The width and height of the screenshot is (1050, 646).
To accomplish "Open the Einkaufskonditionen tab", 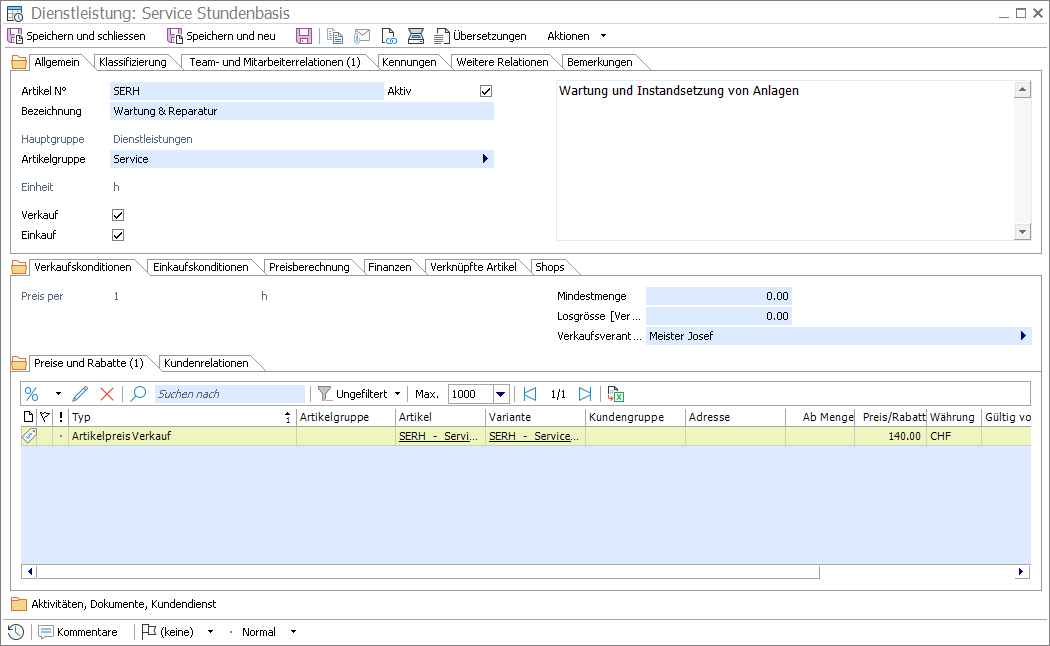I will tap(200, 267).
